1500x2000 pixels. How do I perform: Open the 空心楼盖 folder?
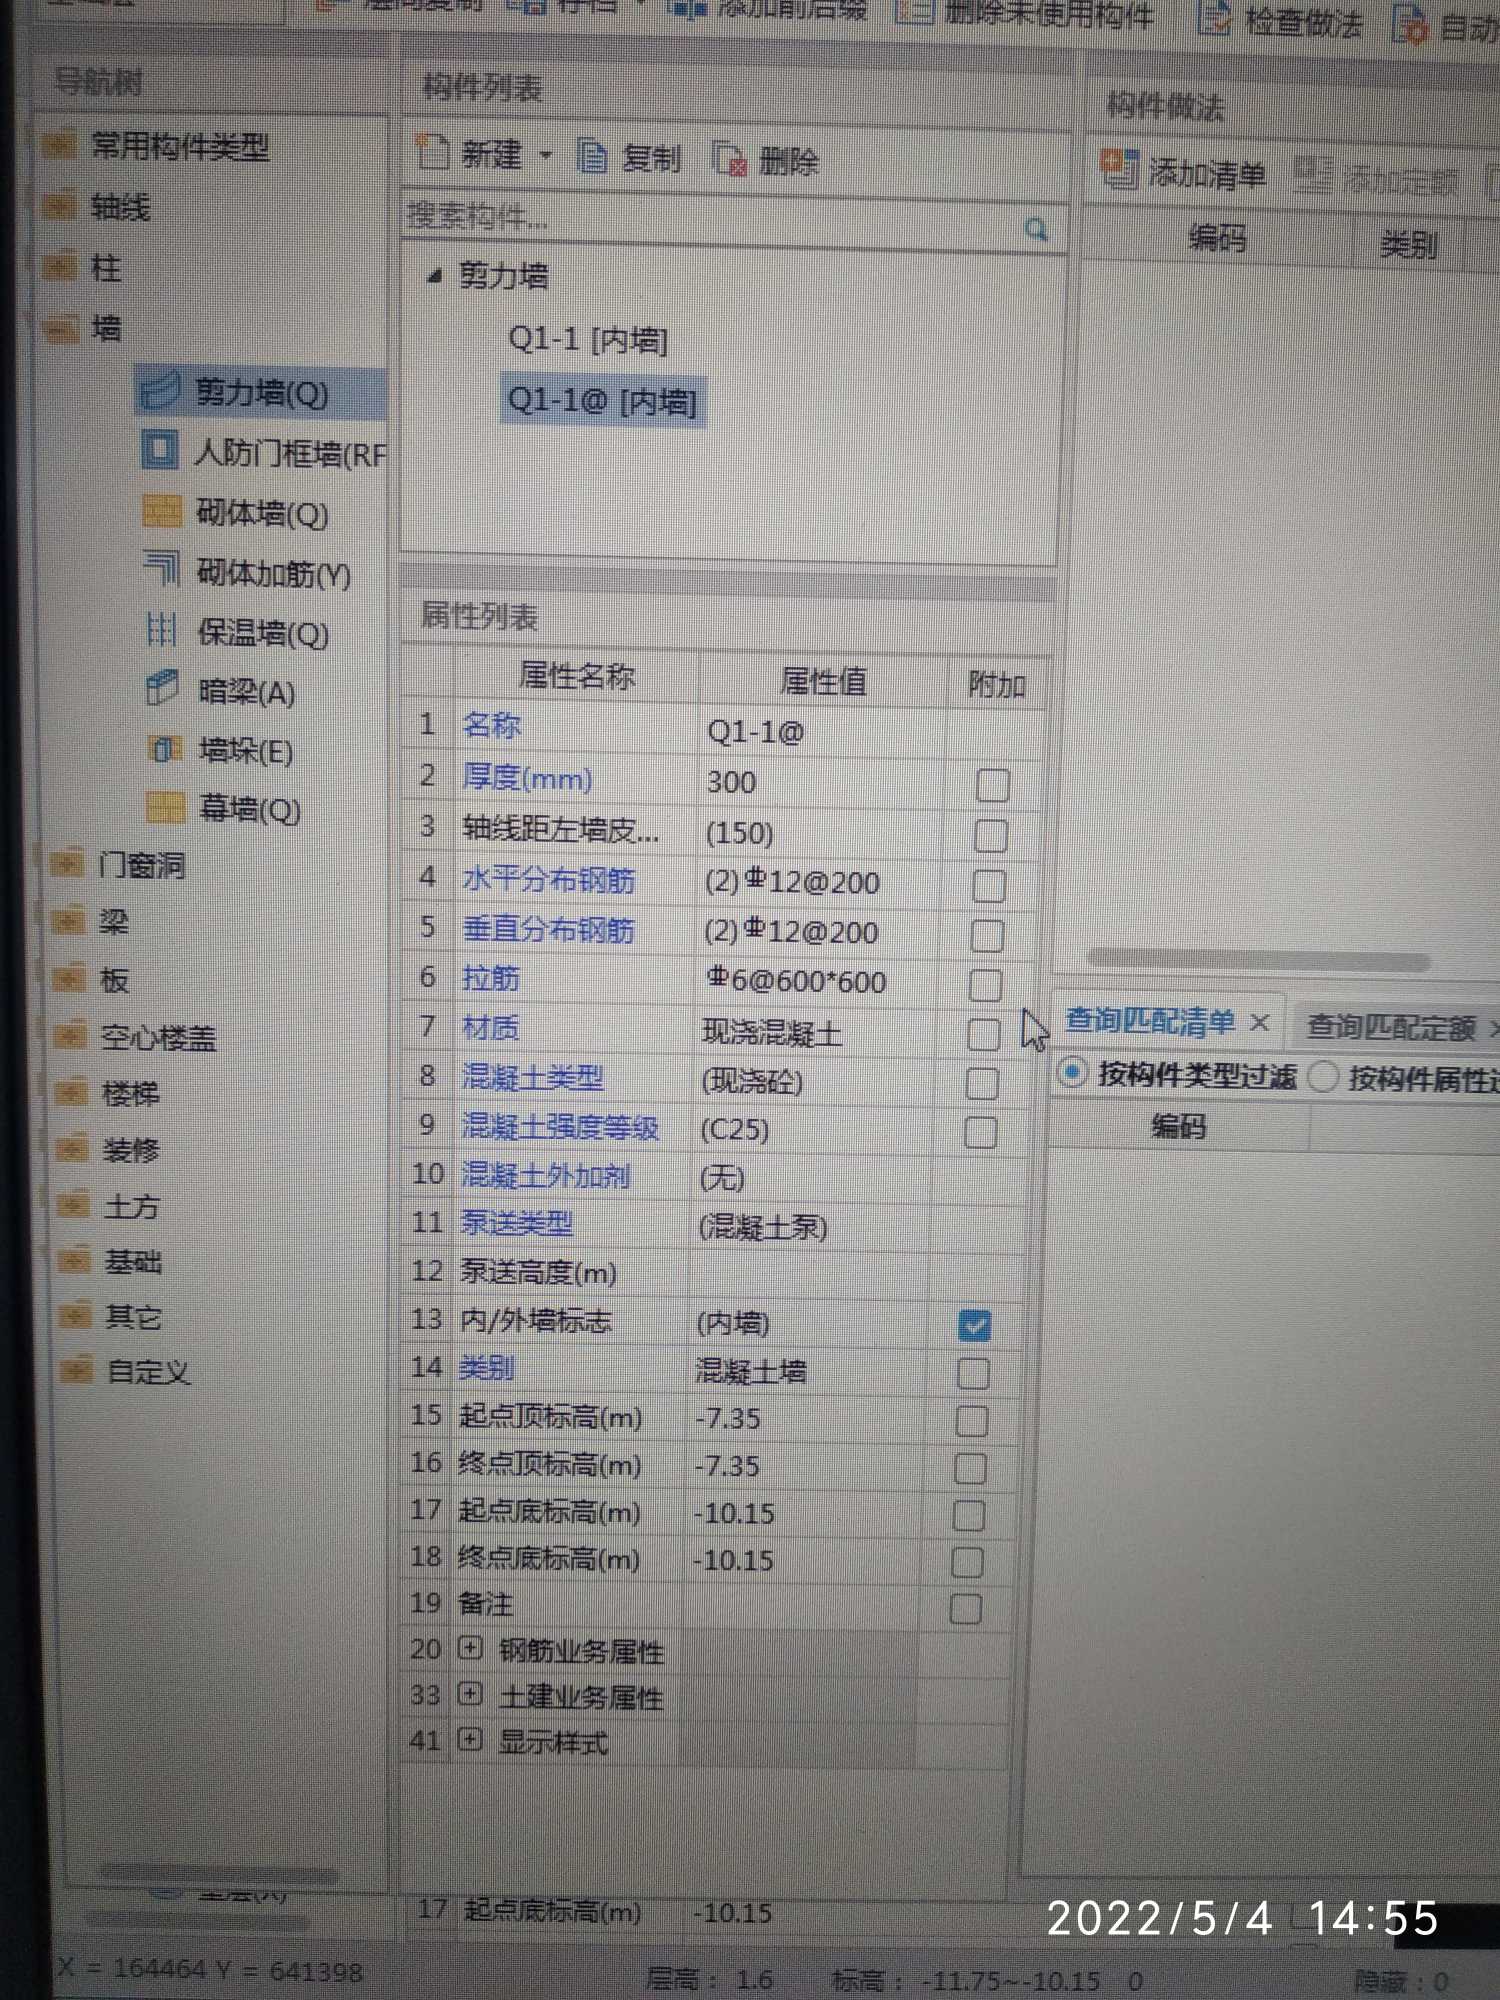coord(70,1036)
